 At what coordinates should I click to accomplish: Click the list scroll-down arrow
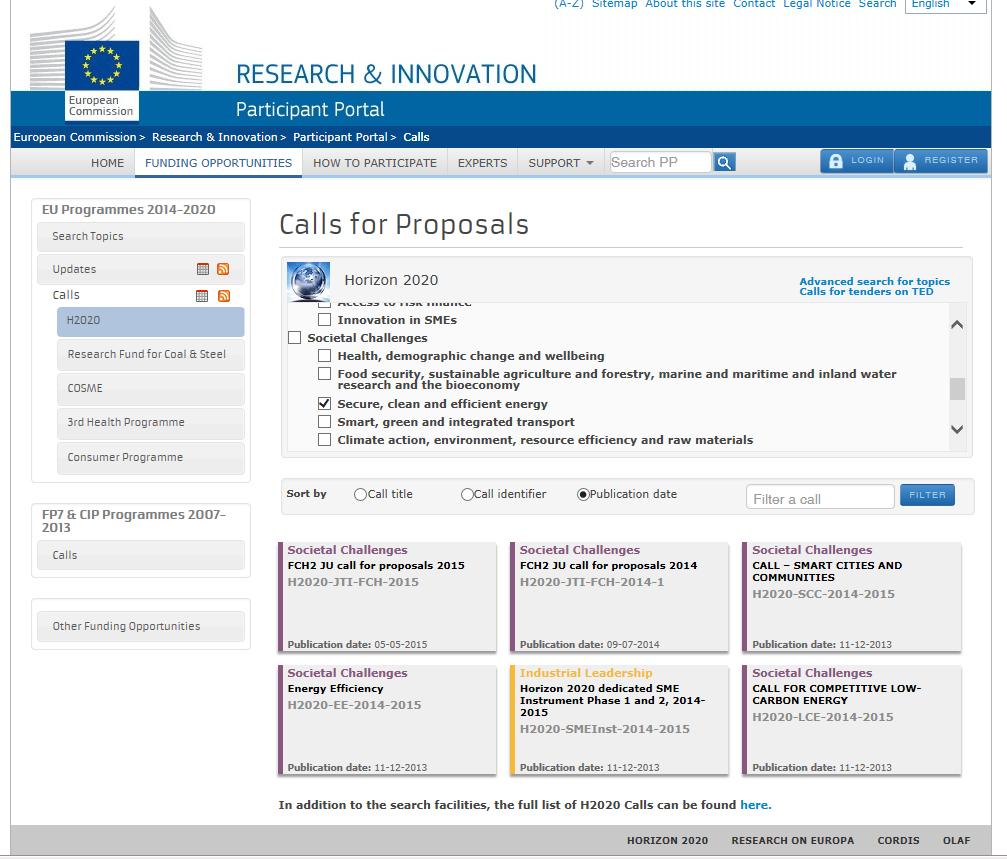tap(957, 430)
